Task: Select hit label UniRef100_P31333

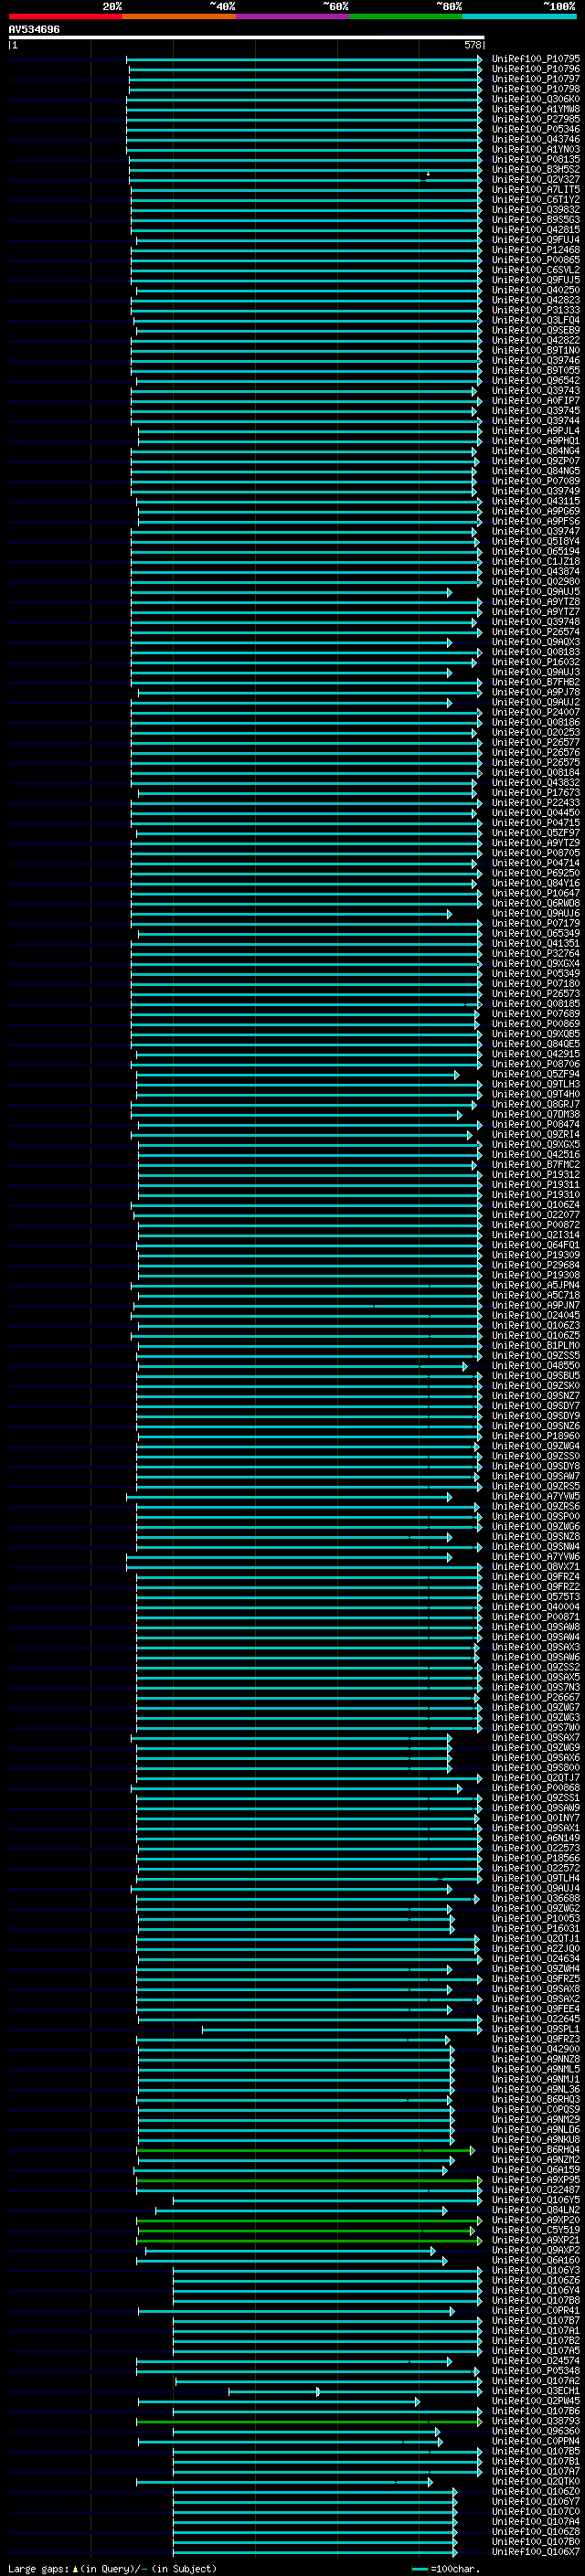Action: (x=535, y=310)
